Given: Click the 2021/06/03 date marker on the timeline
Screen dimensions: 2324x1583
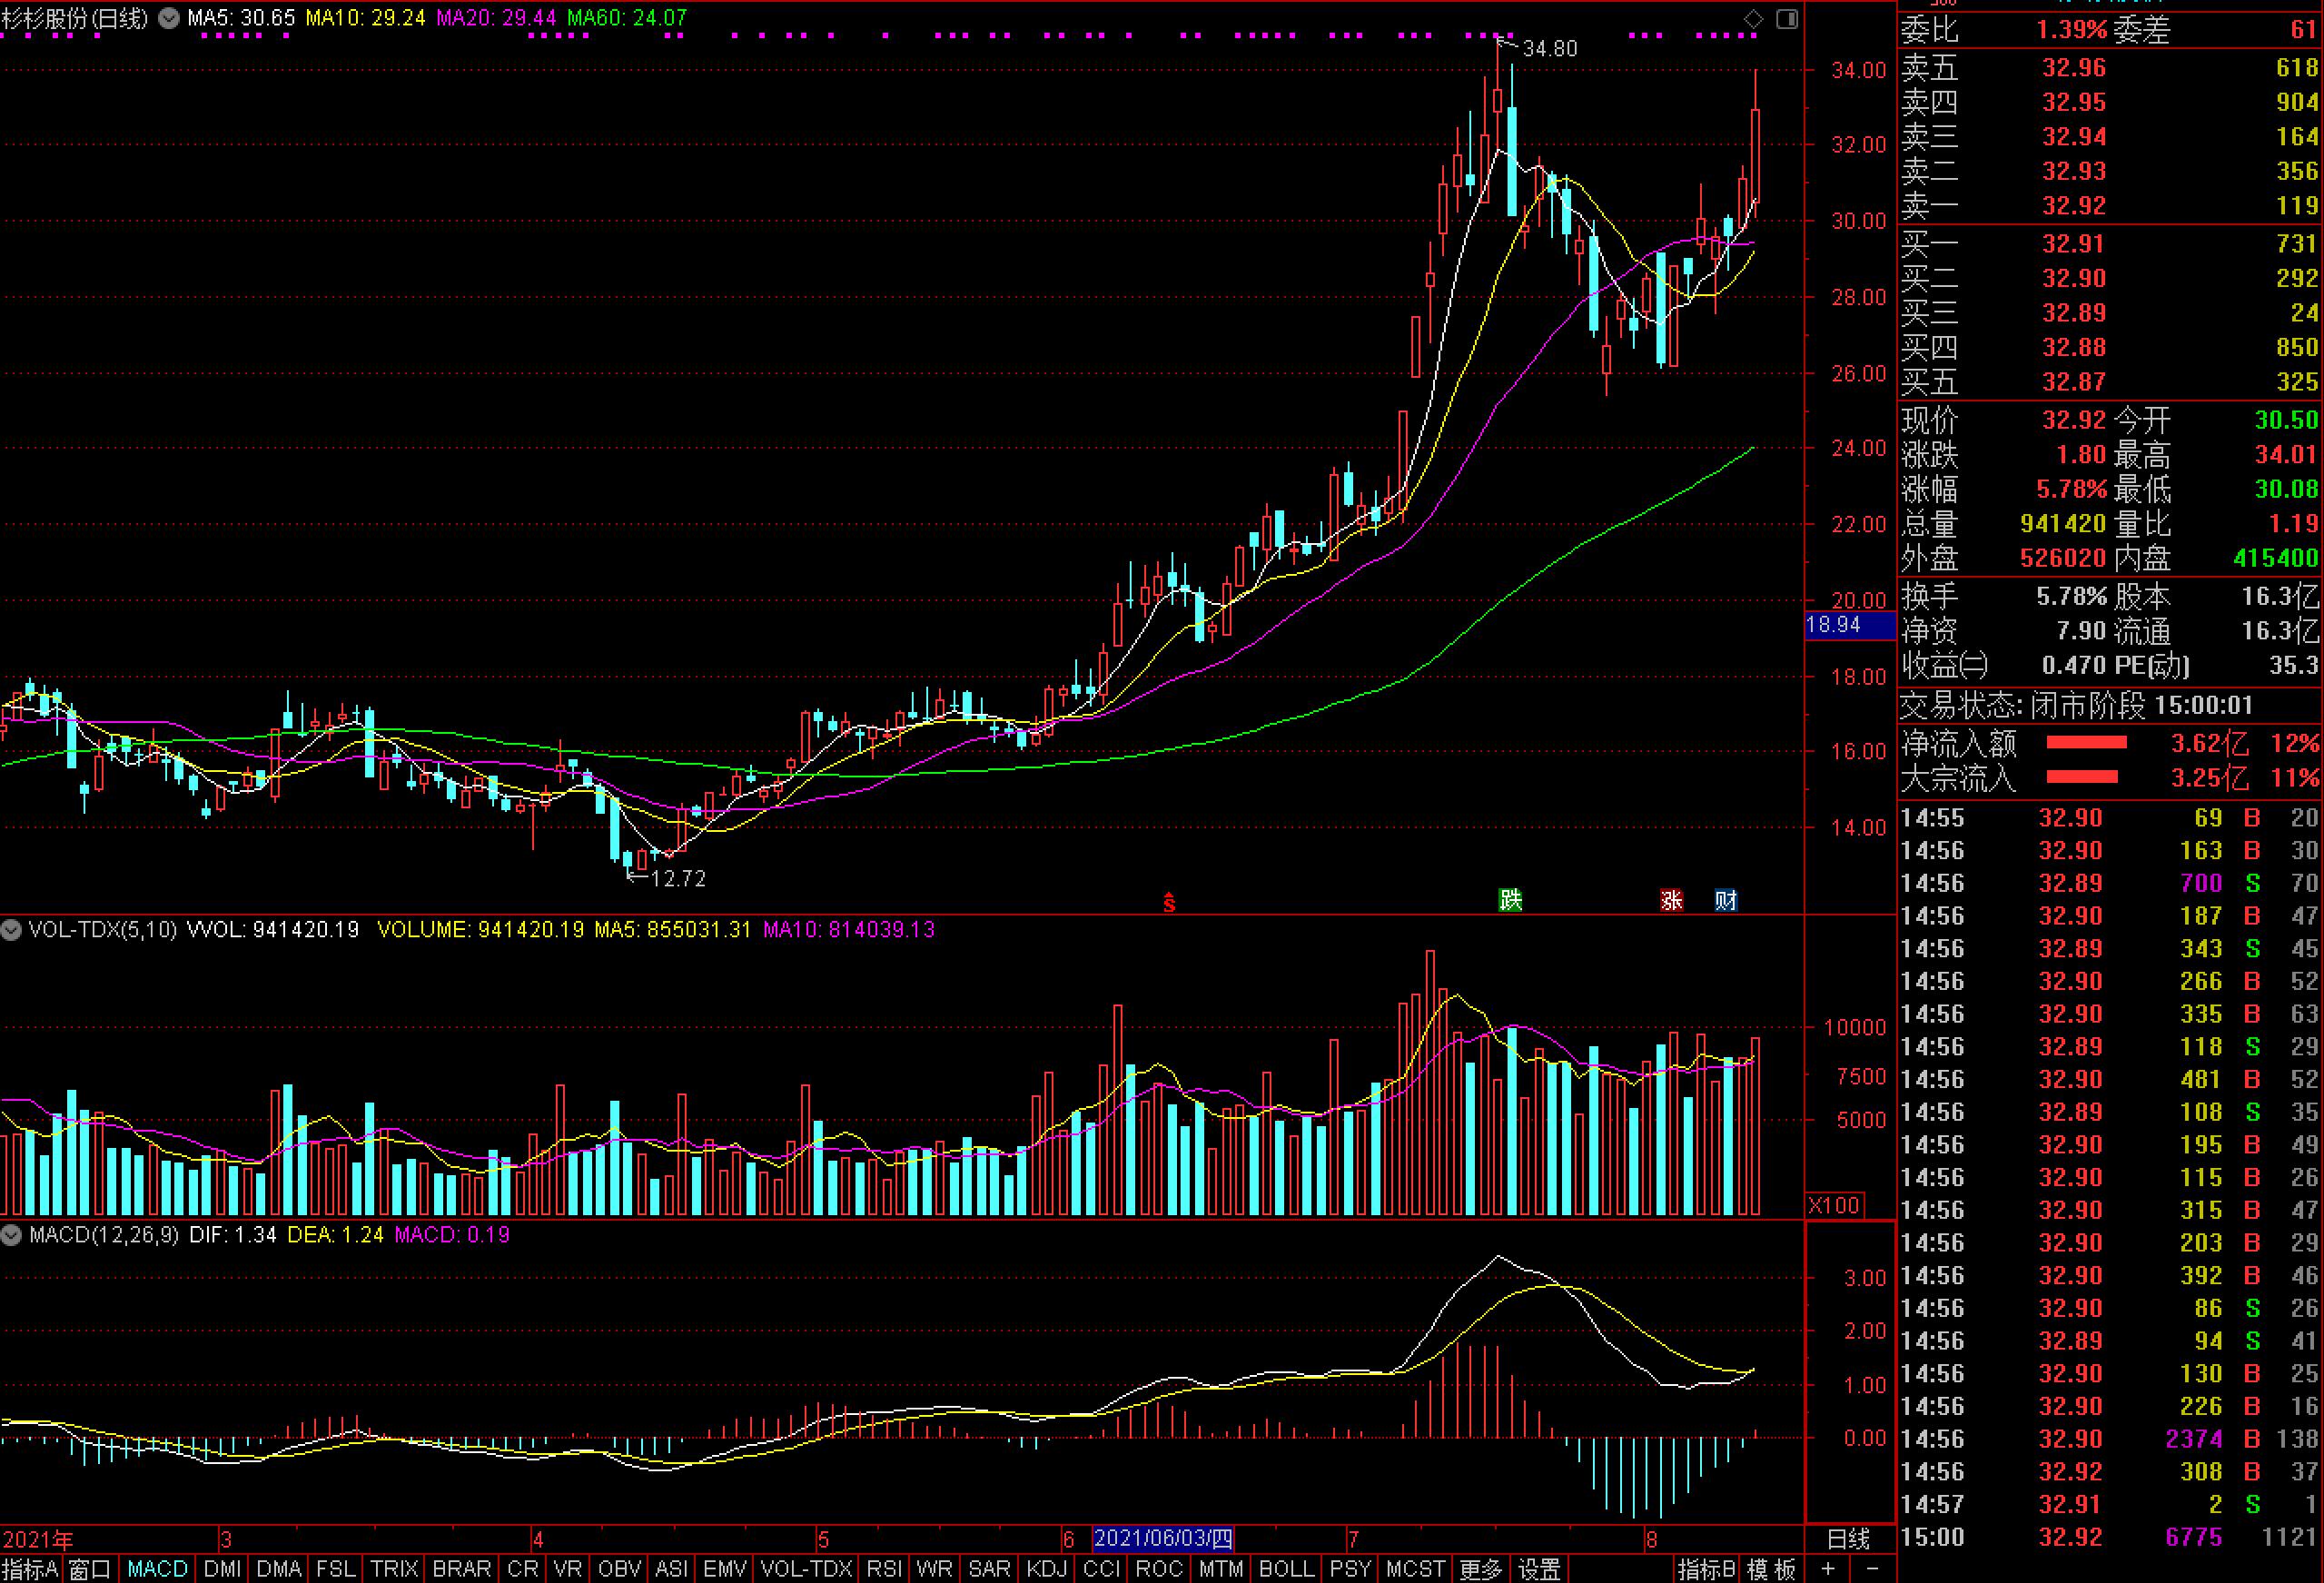Looking at the screenshot, I should pos(1163,1539).
